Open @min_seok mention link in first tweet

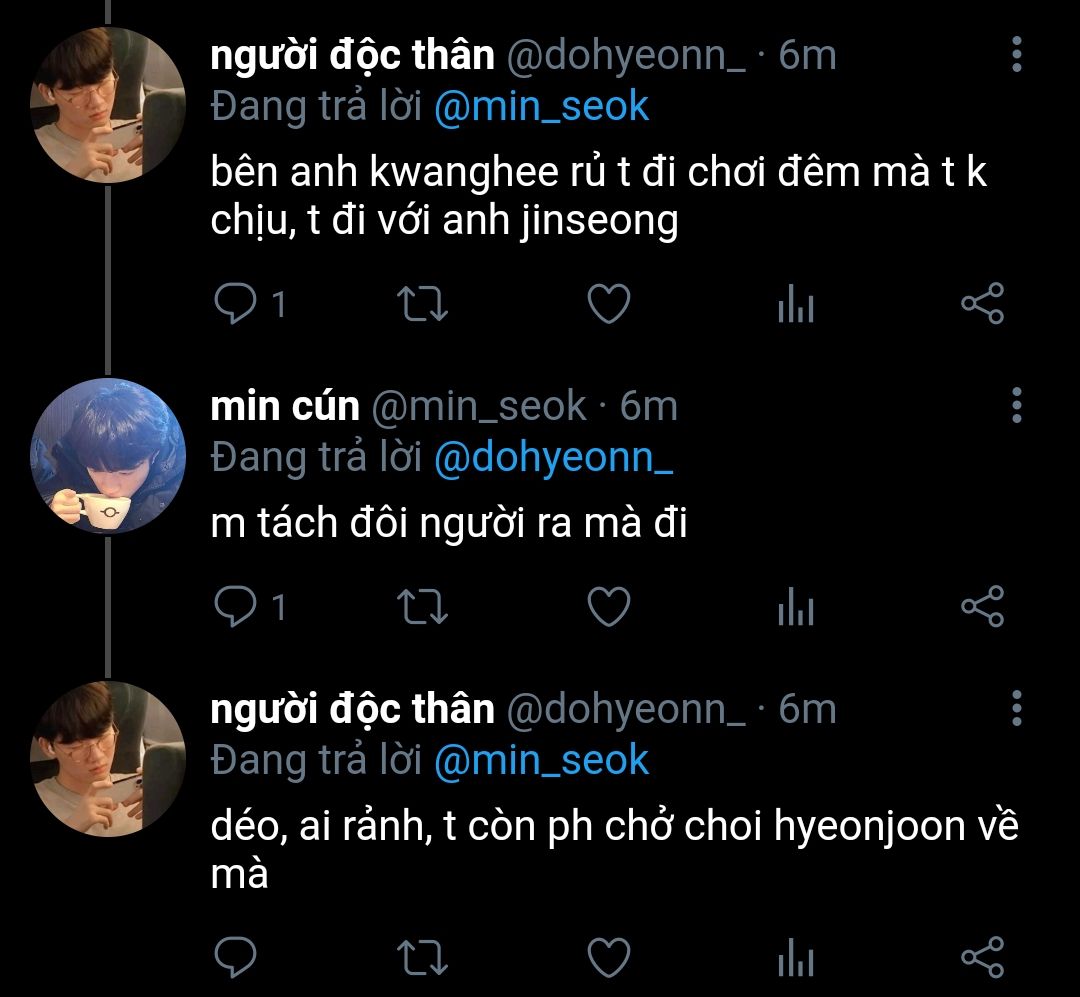[541, 107]
